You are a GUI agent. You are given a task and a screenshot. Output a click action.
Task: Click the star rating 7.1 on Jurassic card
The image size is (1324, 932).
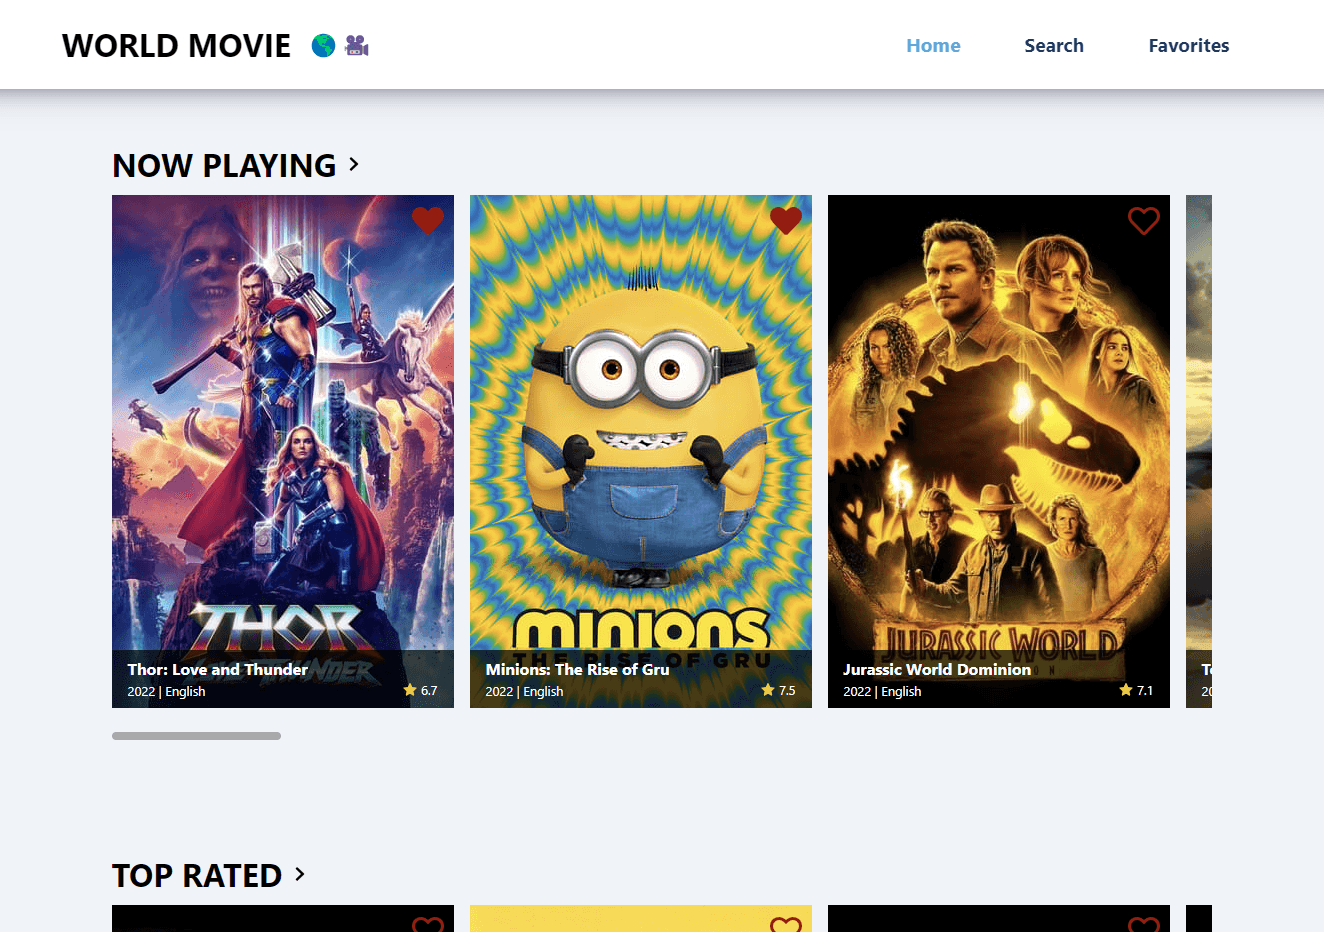1136,690
